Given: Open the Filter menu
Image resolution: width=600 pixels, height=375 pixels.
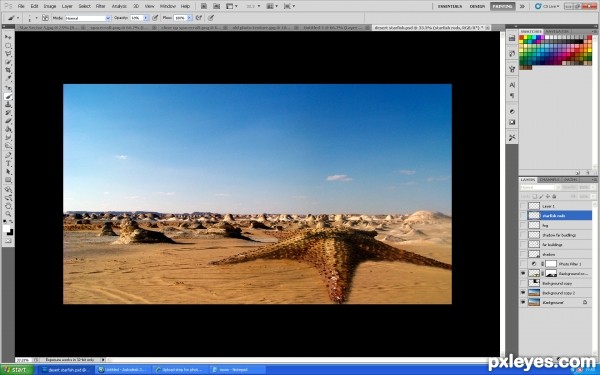Looking at the screenshot, I should pos(101,6).
